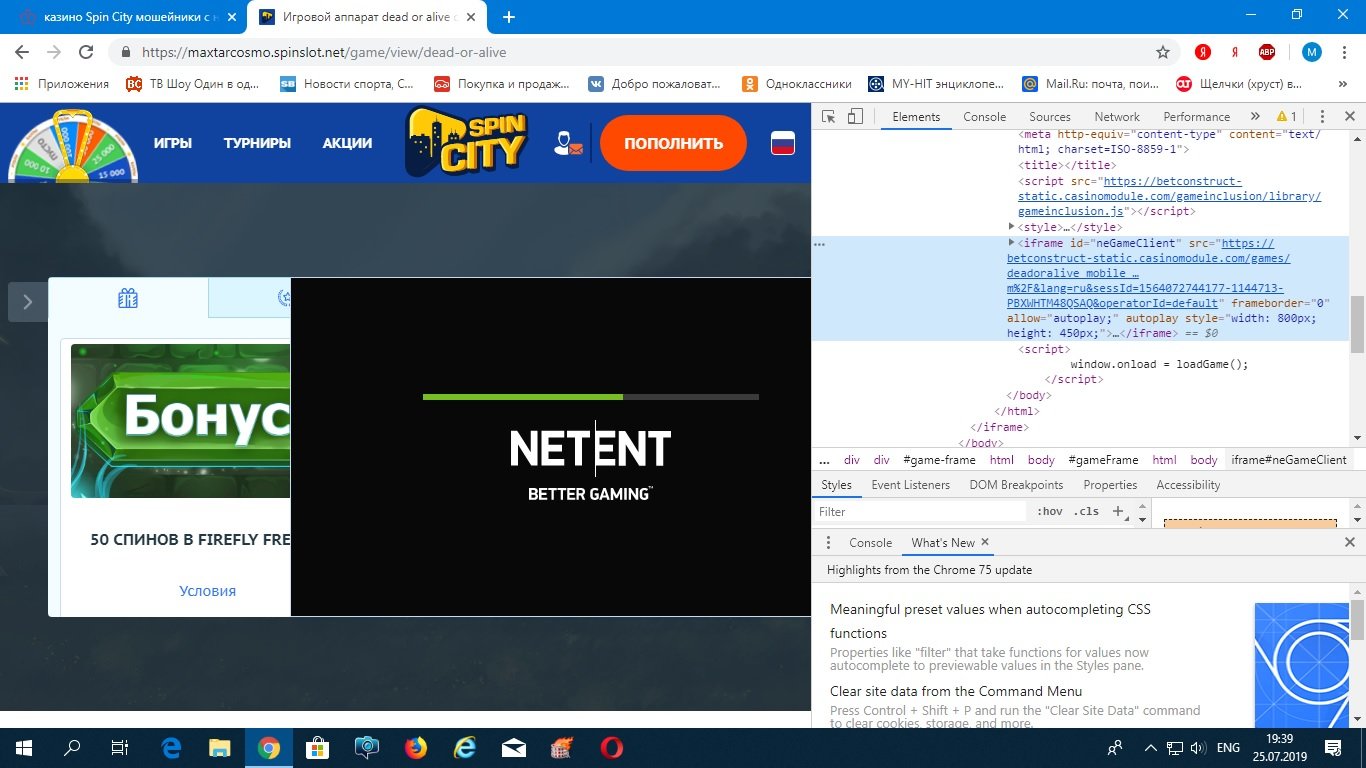Expand the iframe neGameClient node
This screenshot has width=1366, height=768.
[1011, 243]
